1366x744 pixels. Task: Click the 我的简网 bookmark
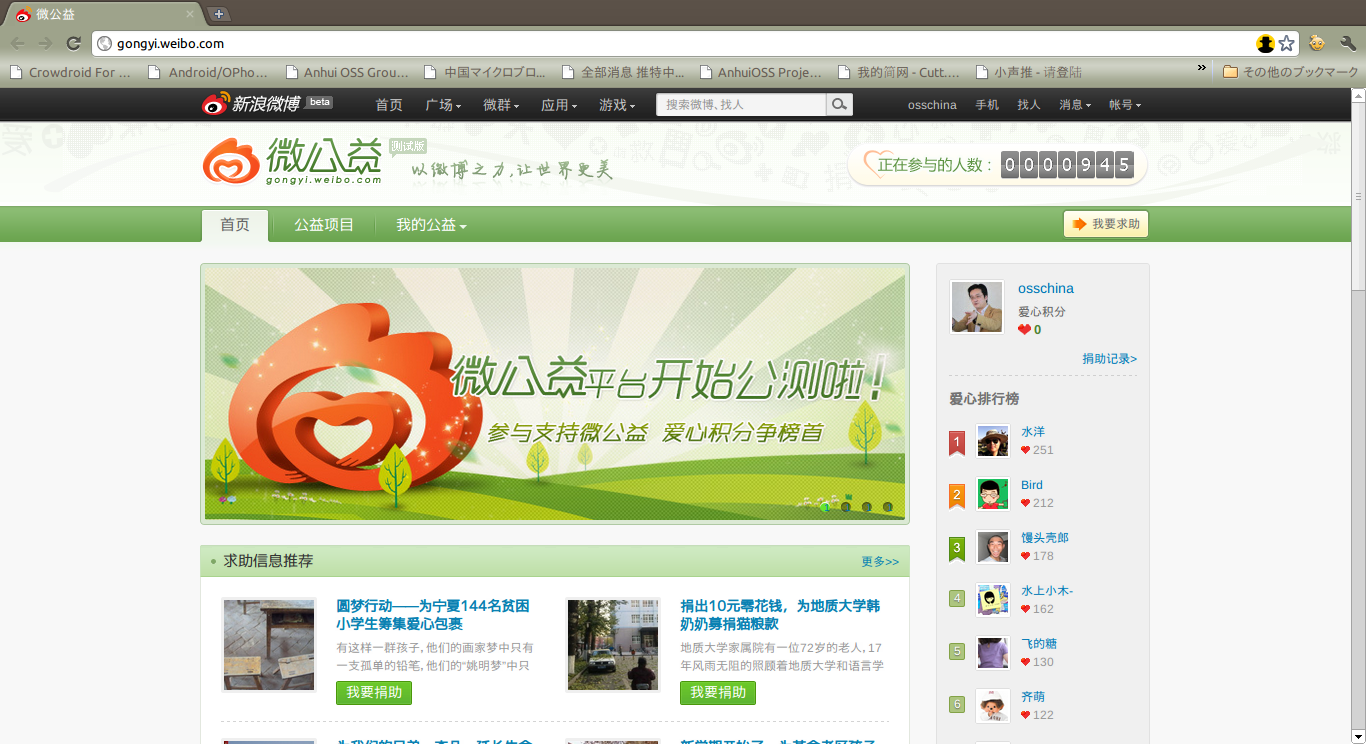pos(899,72)
